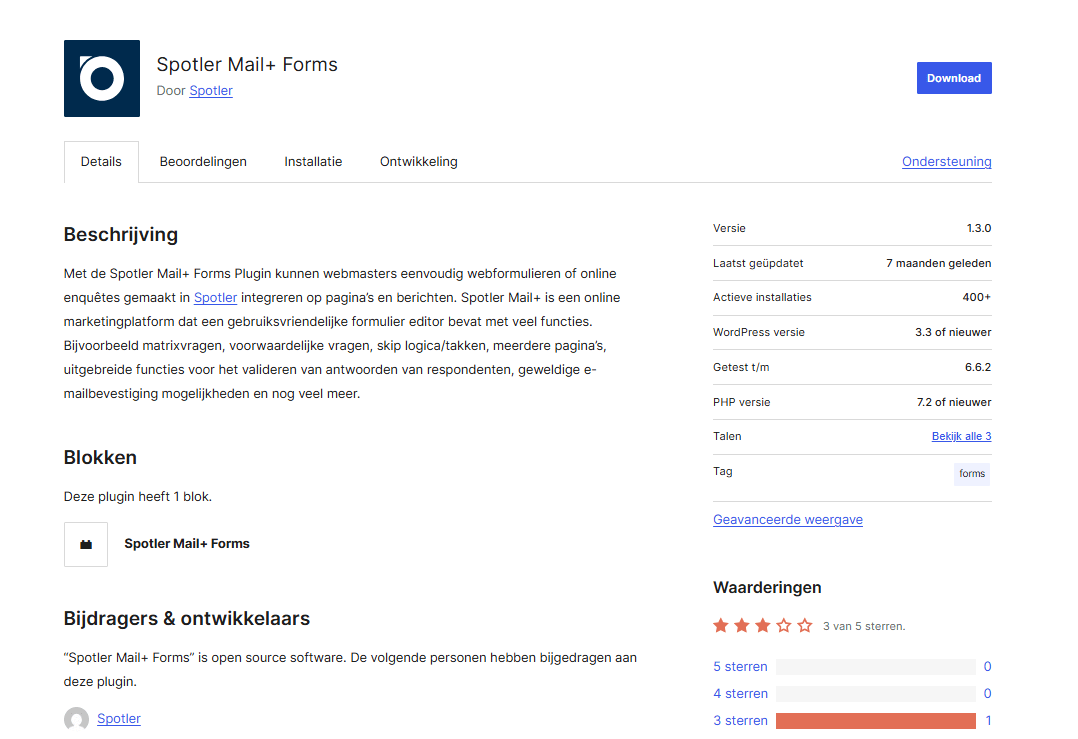Image resolution: width=1078 pixels, height=739 pixels.
Task: Select the forms tag
Action: pos(972,474)
